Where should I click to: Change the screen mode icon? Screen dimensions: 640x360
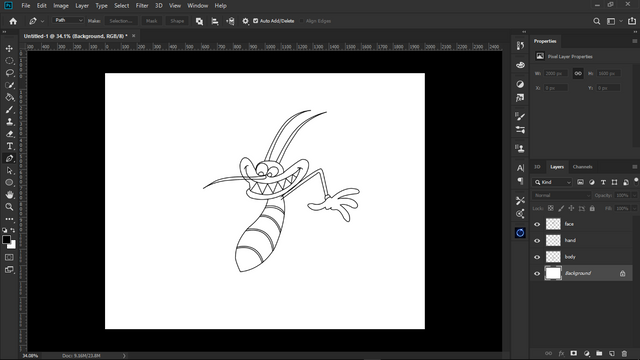tap(9, 269)
